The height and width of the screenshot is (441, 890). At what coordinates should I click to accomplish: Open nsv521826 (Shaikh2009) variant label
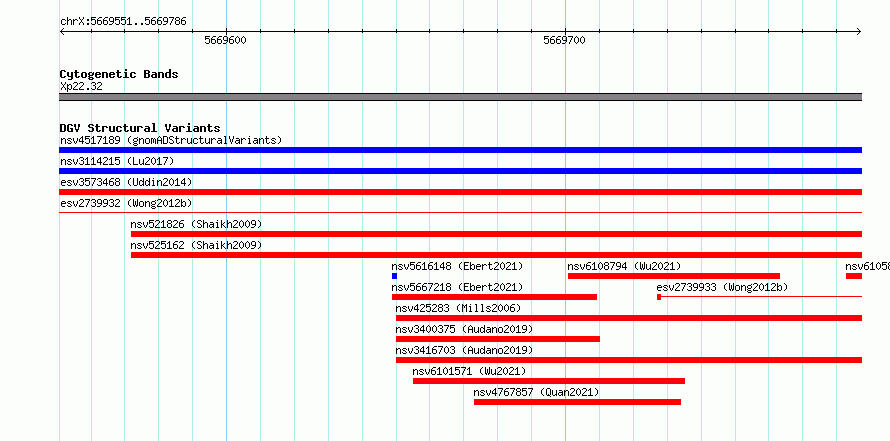196,224
